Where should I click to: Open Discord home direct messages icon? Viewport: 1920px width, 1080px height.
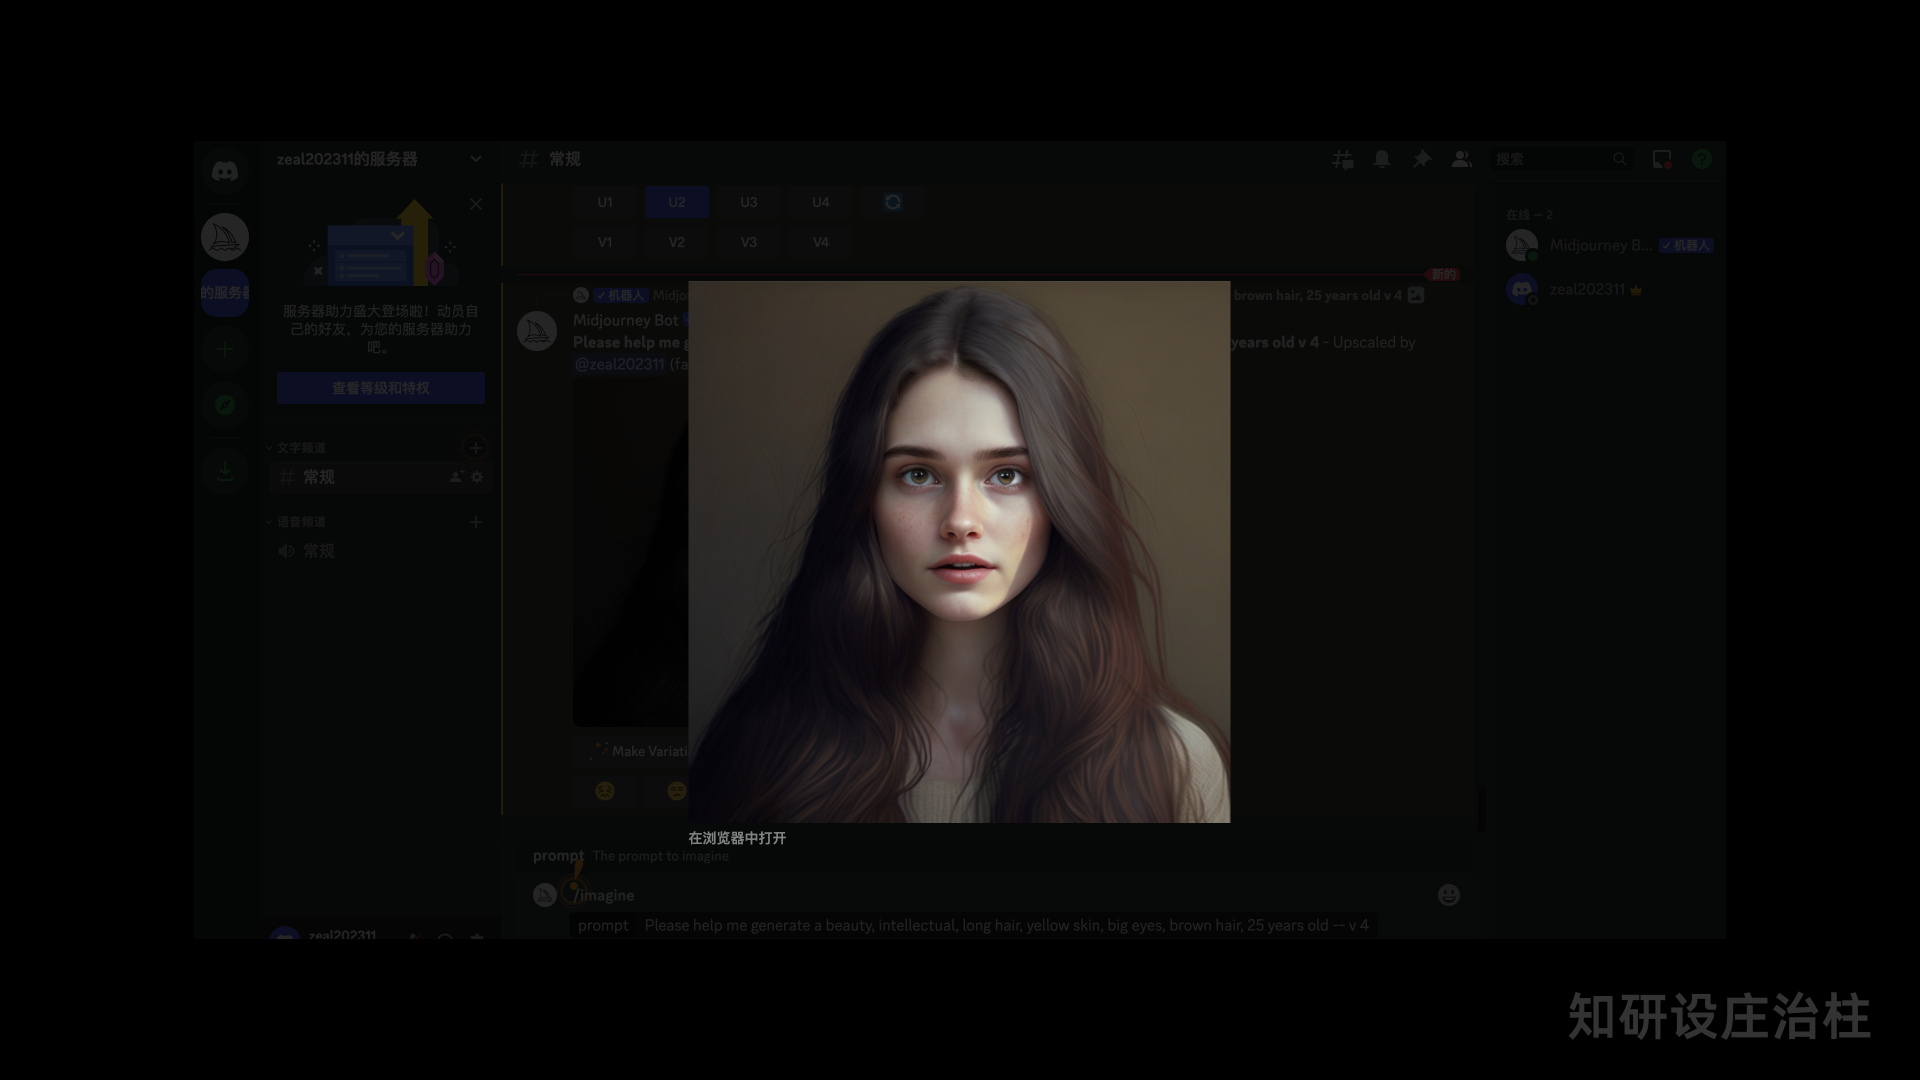[x=225, y=171]
